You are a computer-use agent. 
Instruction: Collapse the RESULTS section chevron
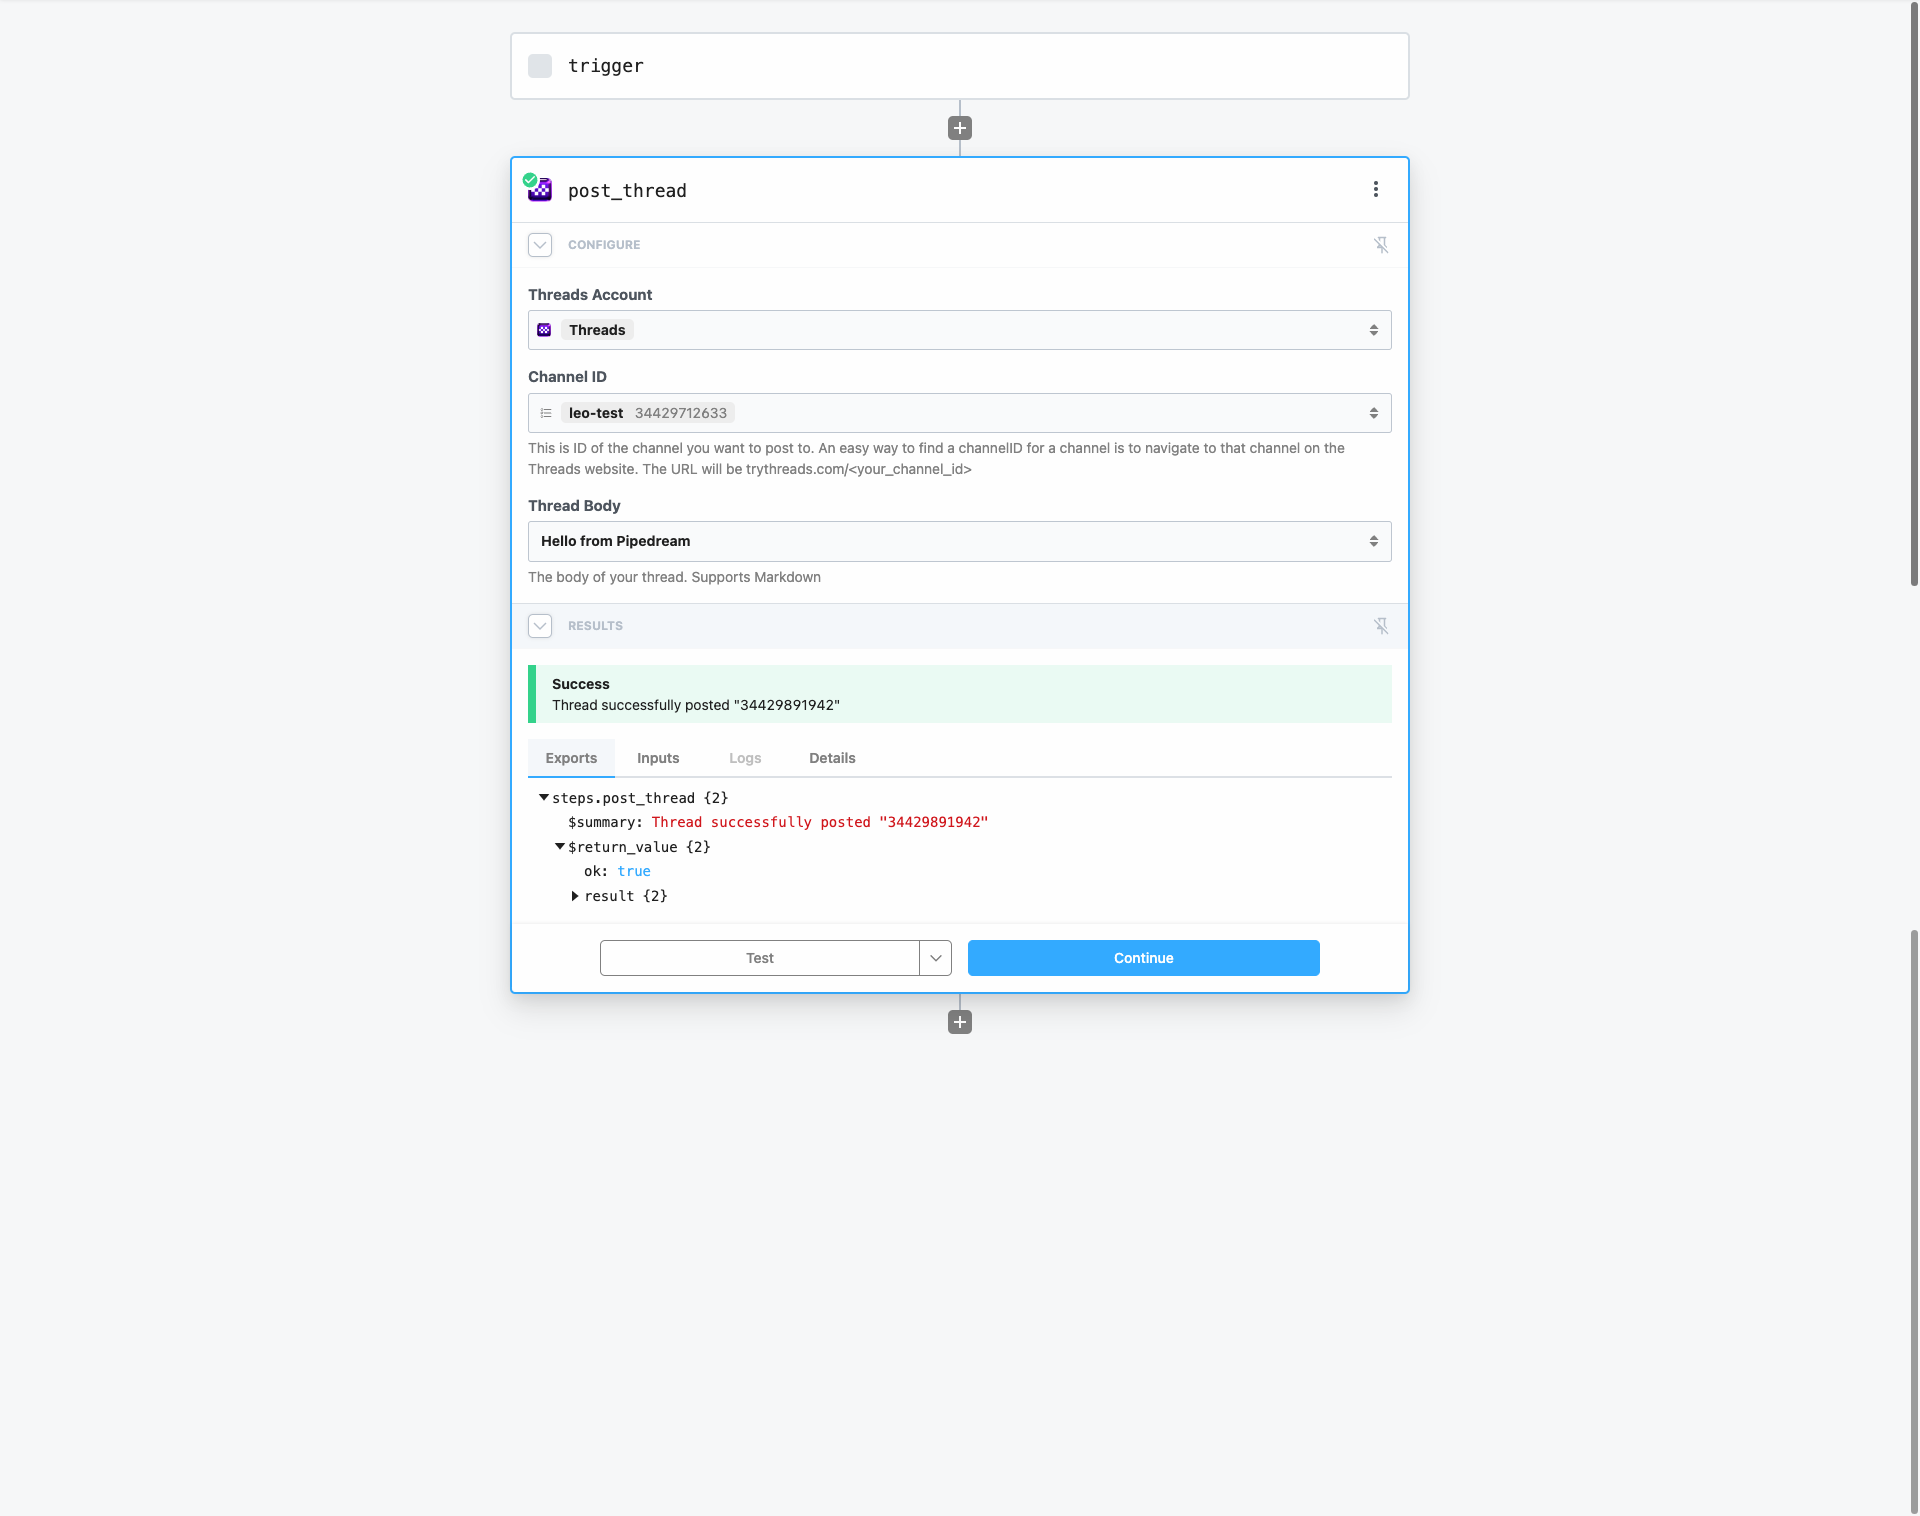540,626
